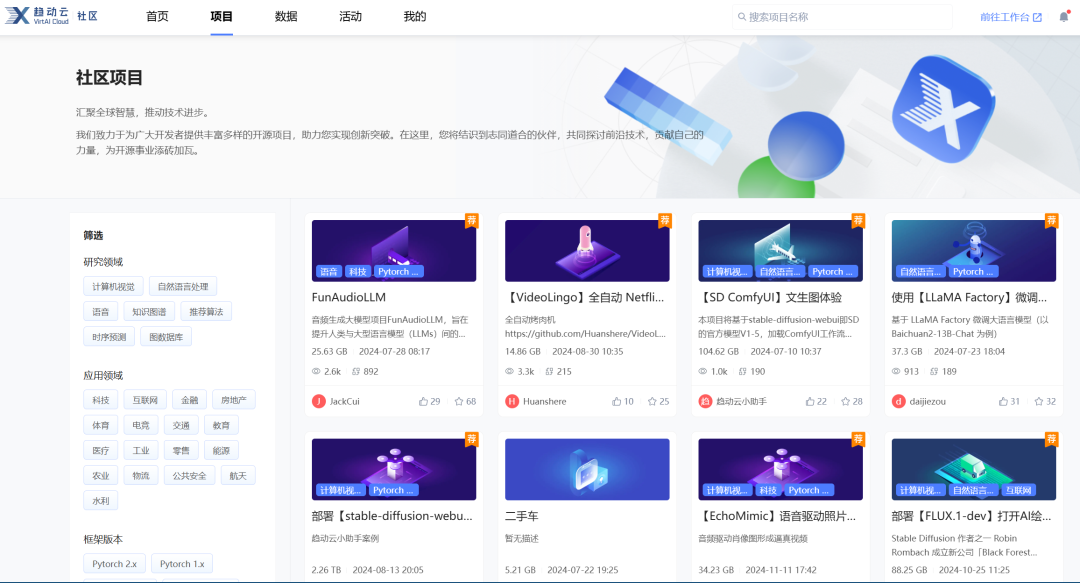
Task: Toggle the 图数据库 filter tag
Action: click(166, 337)
